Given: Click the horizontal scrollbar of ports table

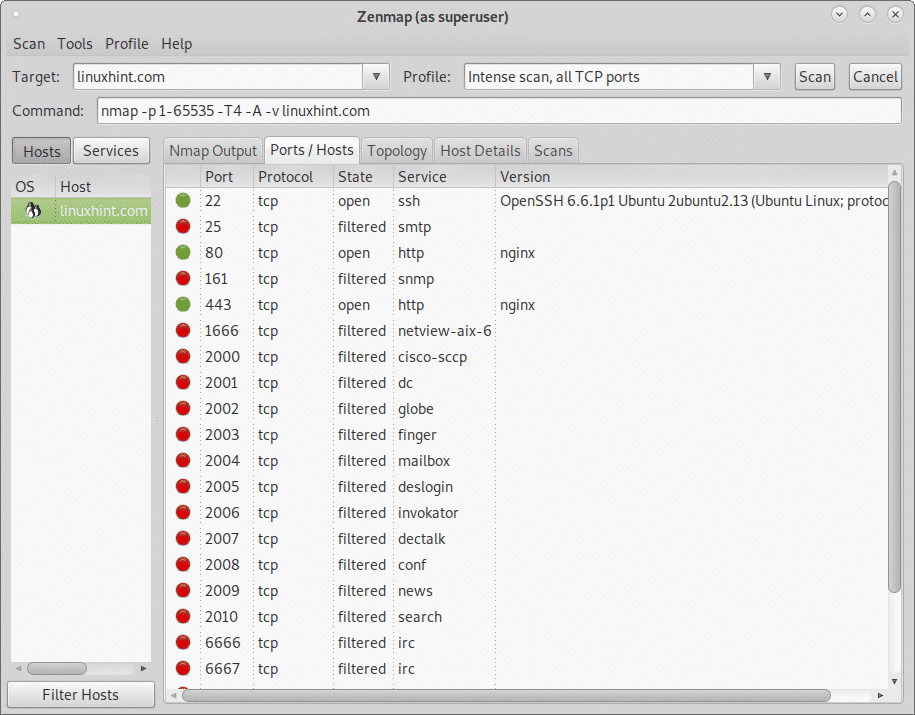Looking at the screenshot, I should (x=506, y=695).
